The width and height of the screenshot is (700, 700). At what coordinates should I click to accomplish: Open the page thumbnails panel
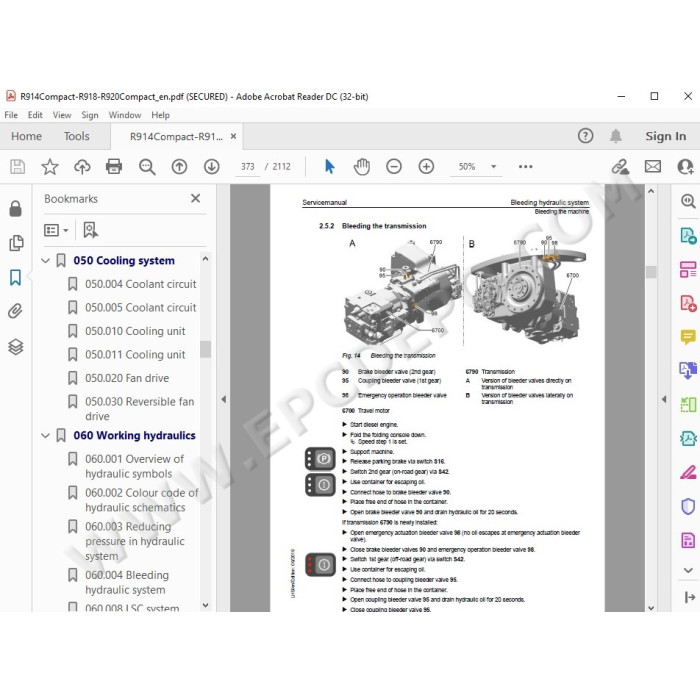(x=16, y=243)
